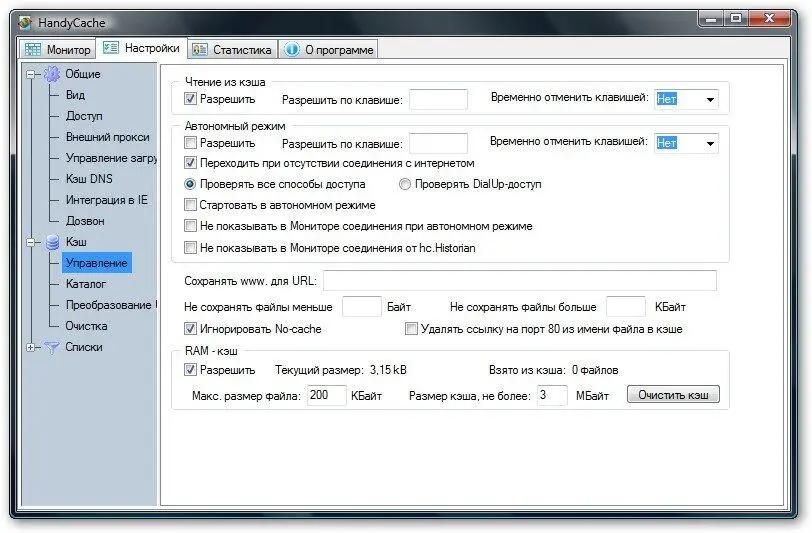This screenshot has height=533, width=812.
Task: Click the О программе info icon
Action: click(291, 49)
